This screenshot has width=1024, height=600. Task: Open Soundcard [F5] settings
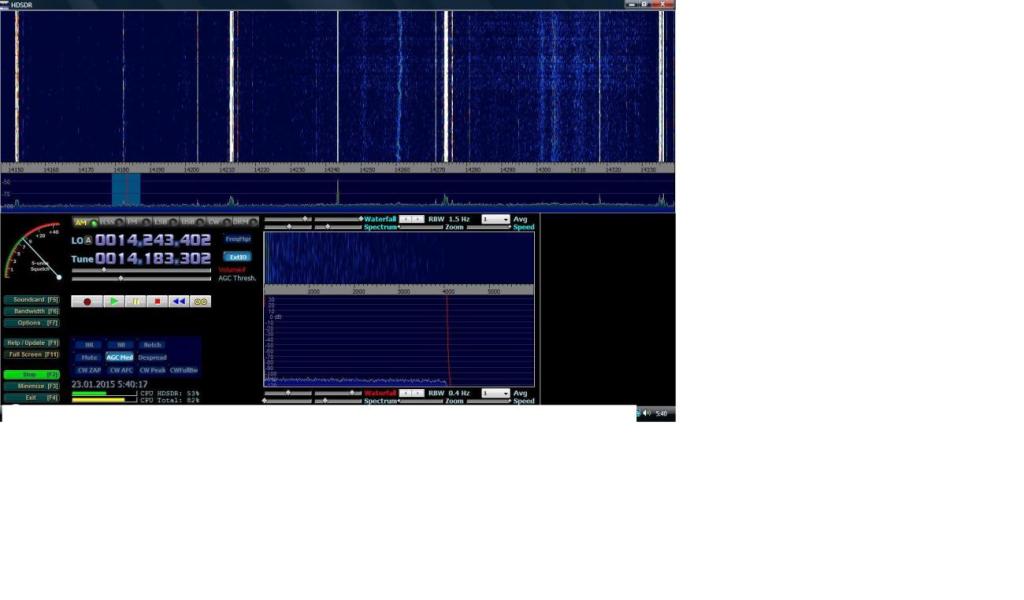32,299
